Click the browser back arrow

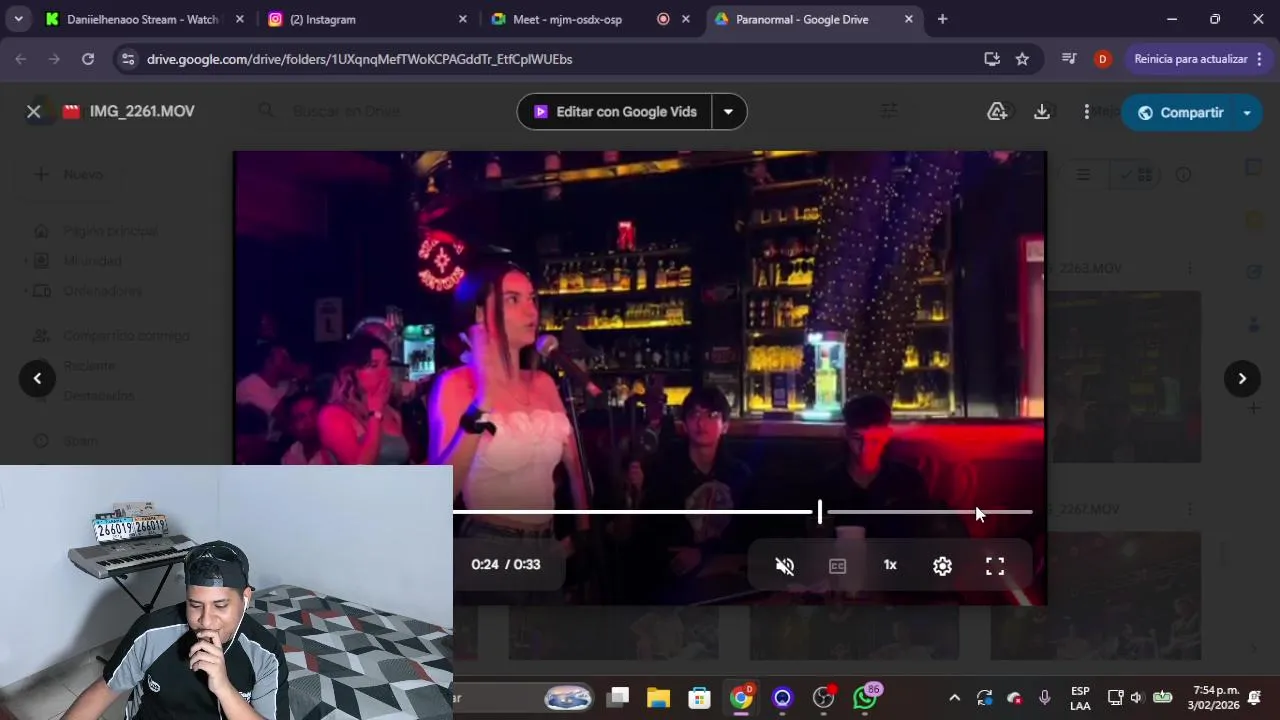pyautogui.click(x=21, y=59)
